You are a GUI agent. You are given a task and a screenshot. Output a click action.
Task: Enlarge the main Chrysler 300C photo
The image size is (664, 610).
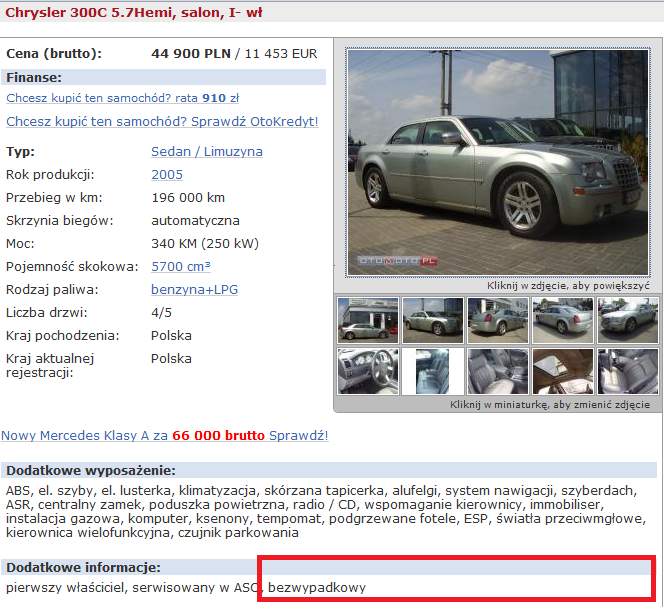[498, 163]
